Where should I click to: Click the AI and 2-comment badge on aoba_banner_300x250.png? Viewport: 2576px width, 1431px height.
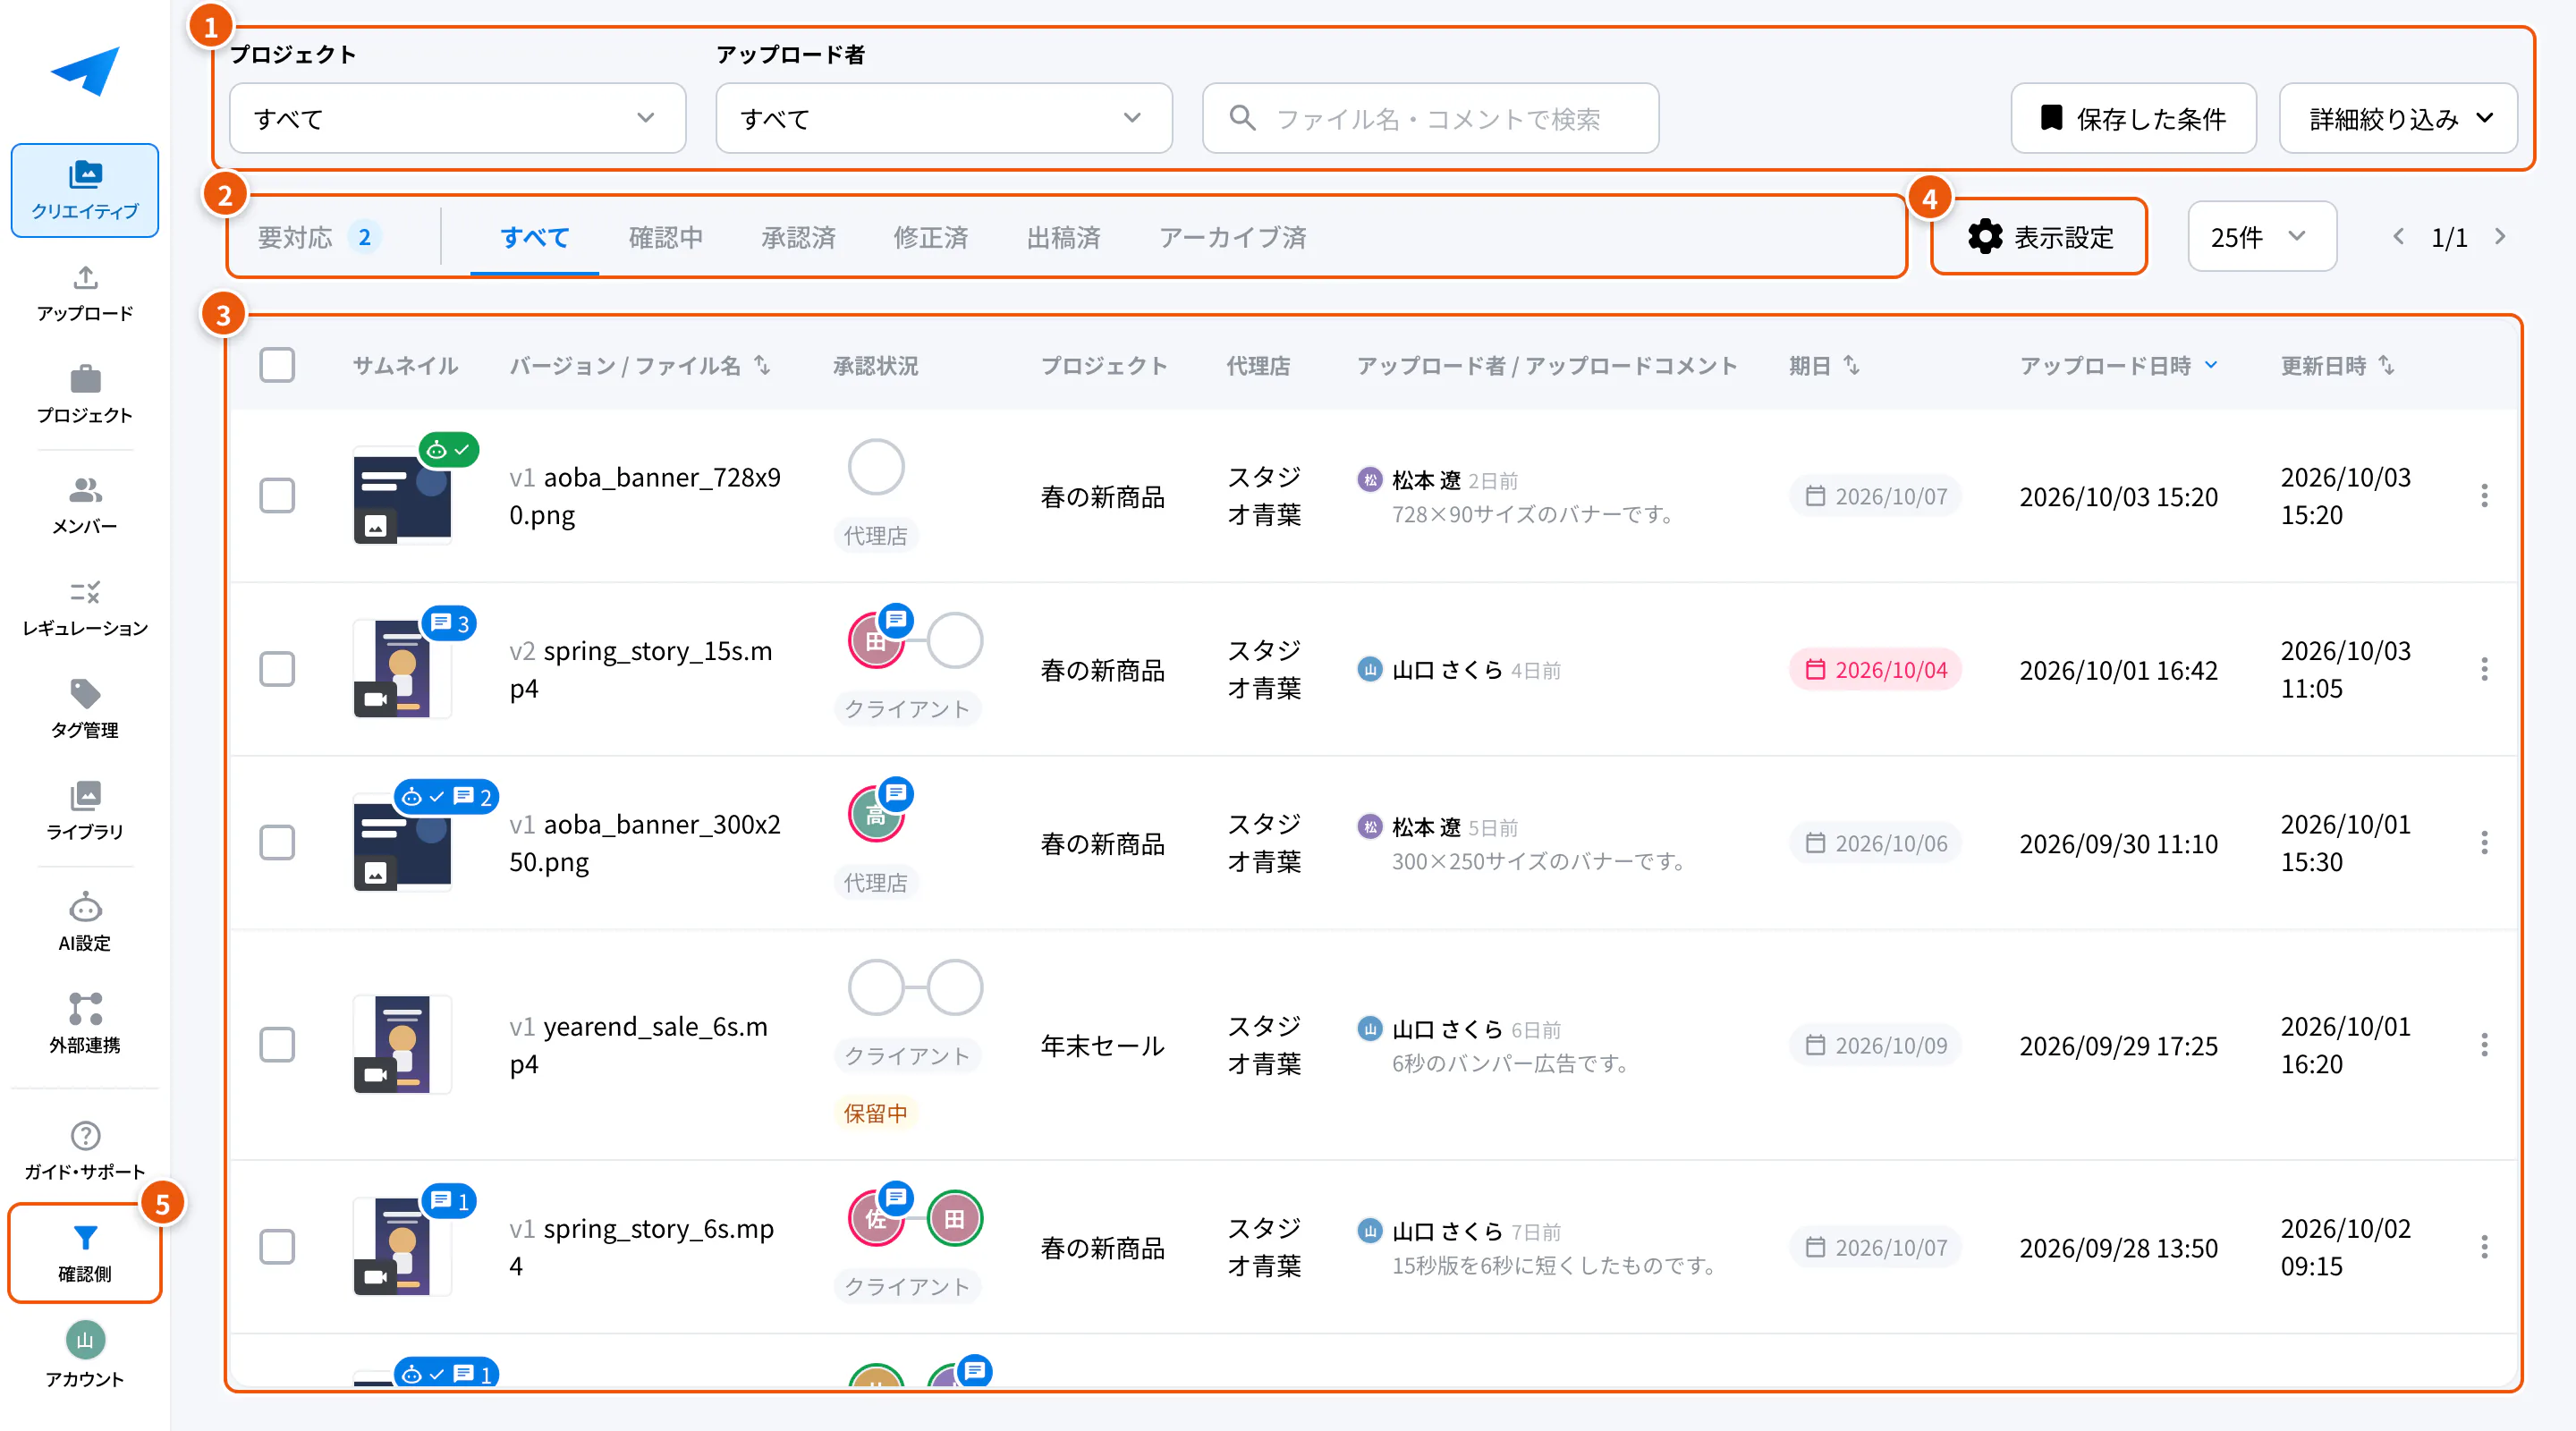point(446,797)
